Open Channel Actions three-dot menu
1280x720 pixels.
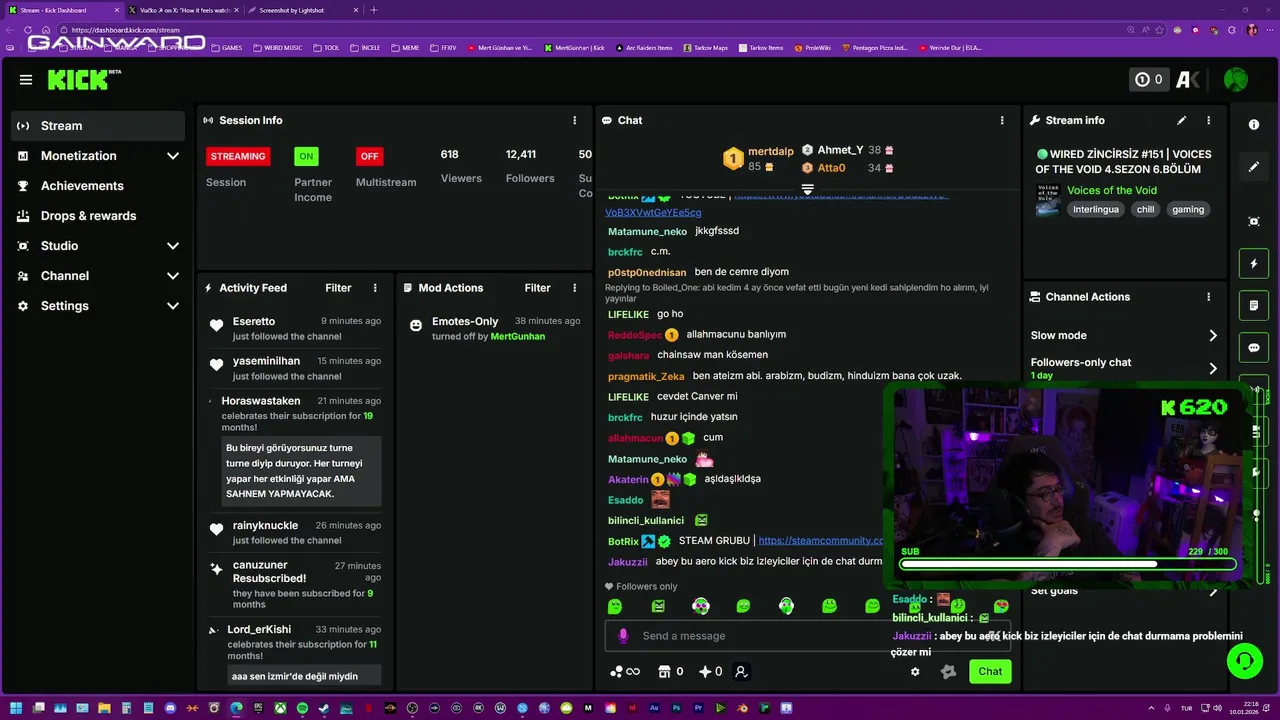tap(1208, 297)
